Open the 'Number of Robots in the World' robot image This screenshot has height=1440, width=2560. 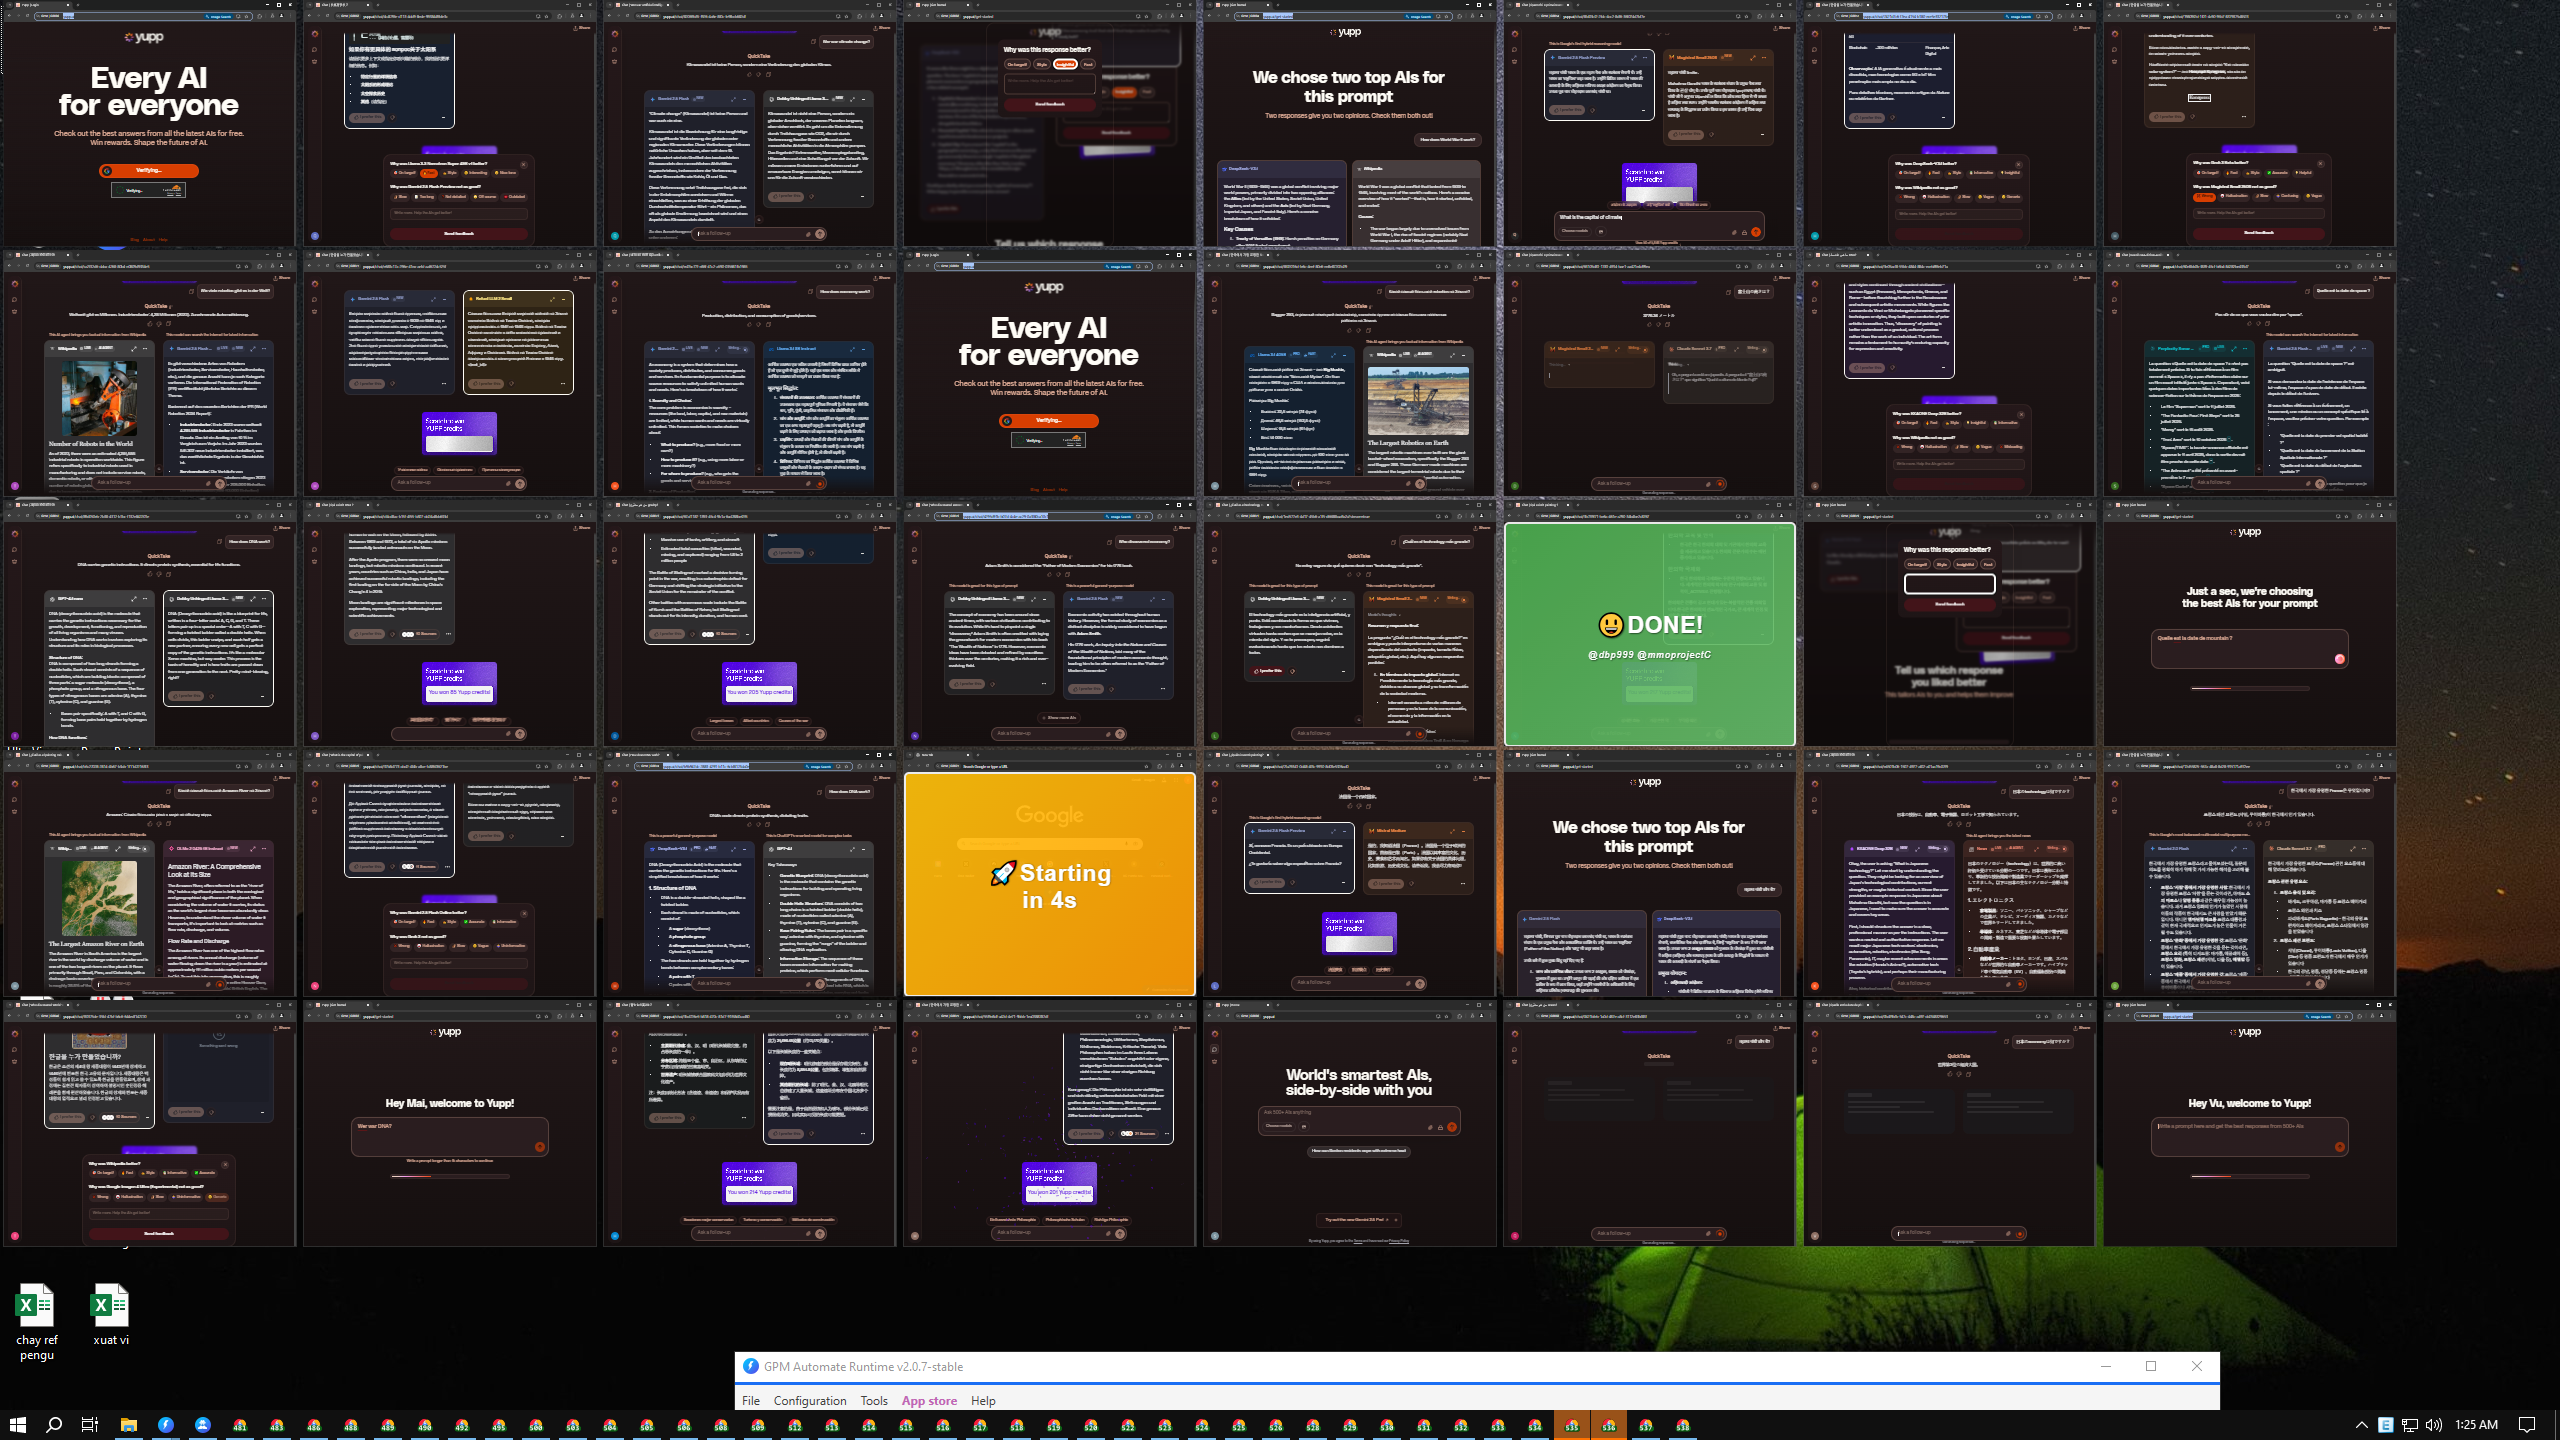pos(98,398)
